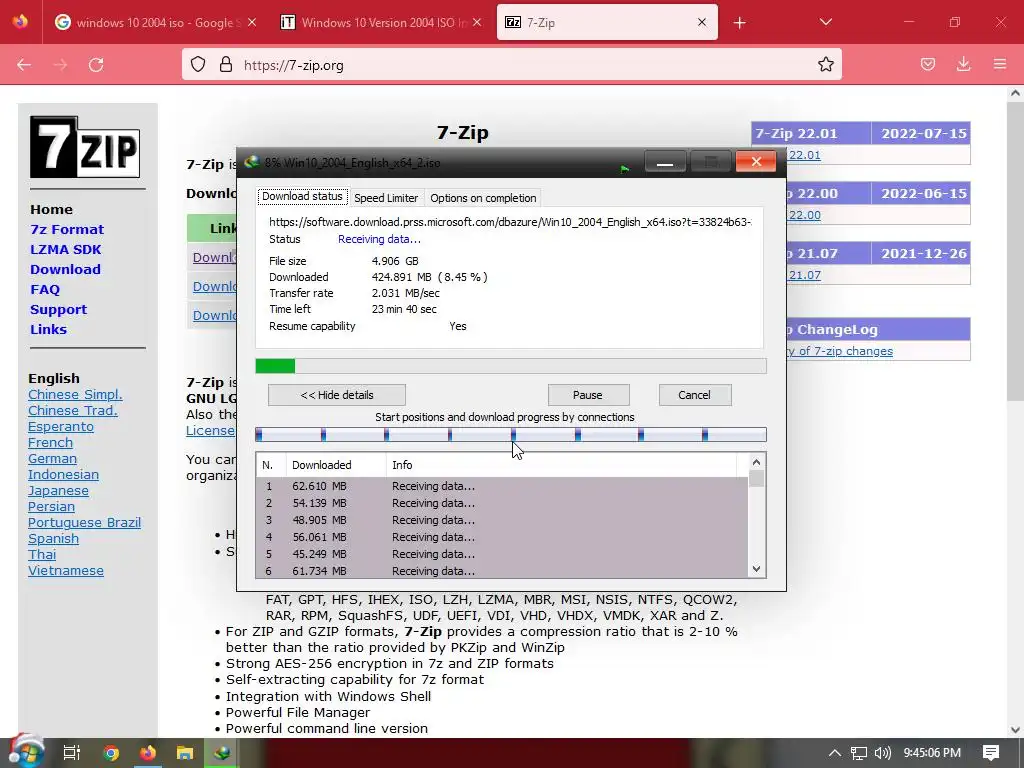Click the Info column header
Image resolution: width=1024 pixels, height=768 pixels.
[562, 465]
